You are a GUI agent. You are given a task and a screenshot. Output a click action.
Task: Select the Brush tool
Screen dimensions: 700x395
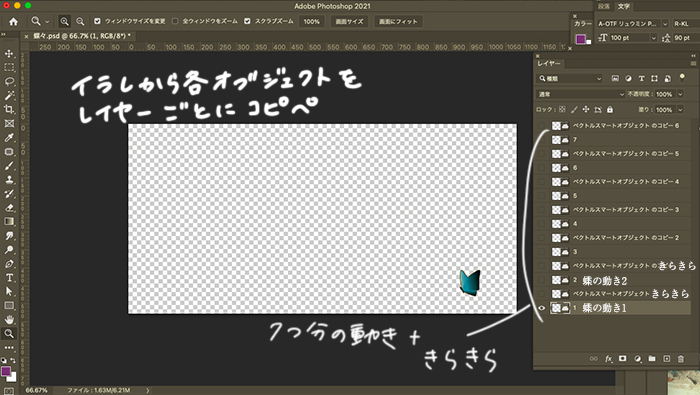pyautogui.click(x=9, y=166)
